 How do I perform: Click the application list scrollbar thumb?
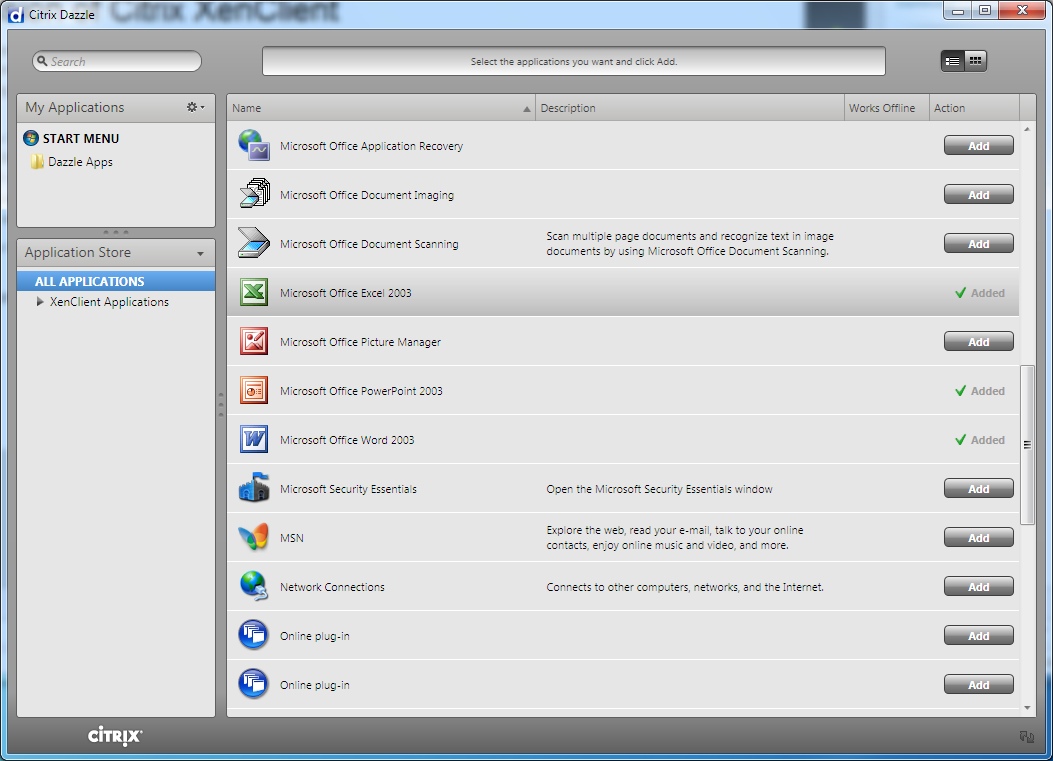pyautogui.click(x=1027, y=445)
